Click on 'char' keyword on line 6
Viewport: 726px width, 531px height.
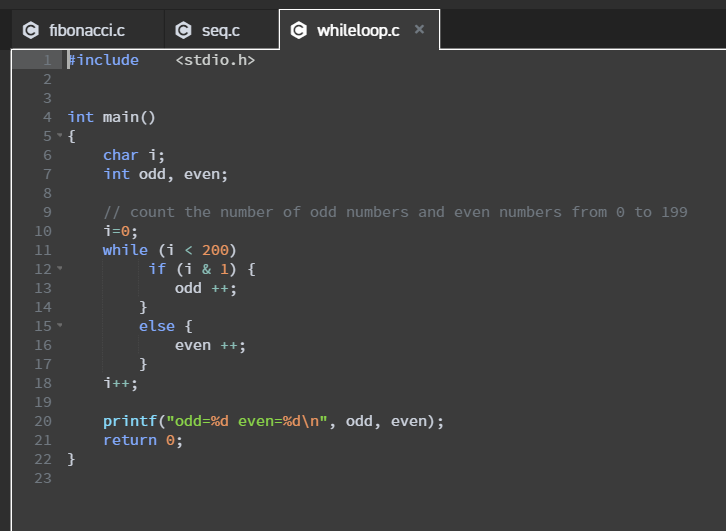click(x=120, y=155)
